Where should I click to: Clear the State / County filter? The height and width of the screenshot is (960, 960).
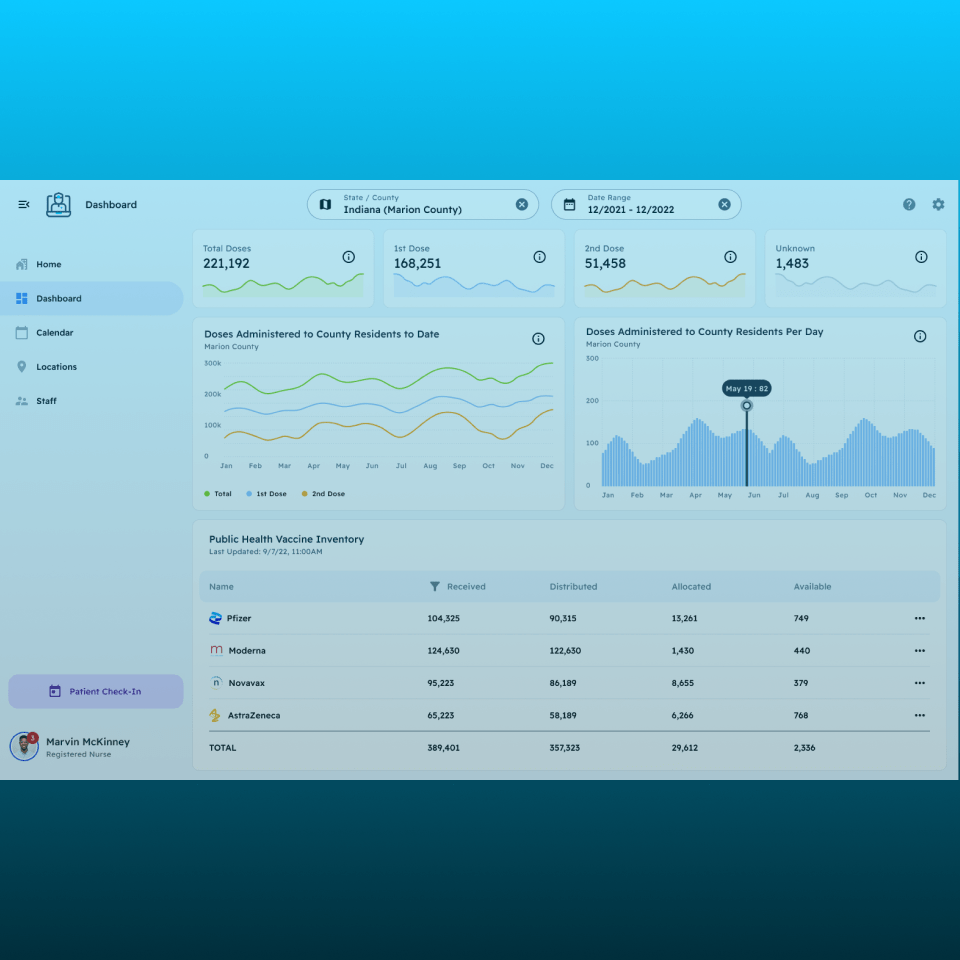tap(521, 205)
